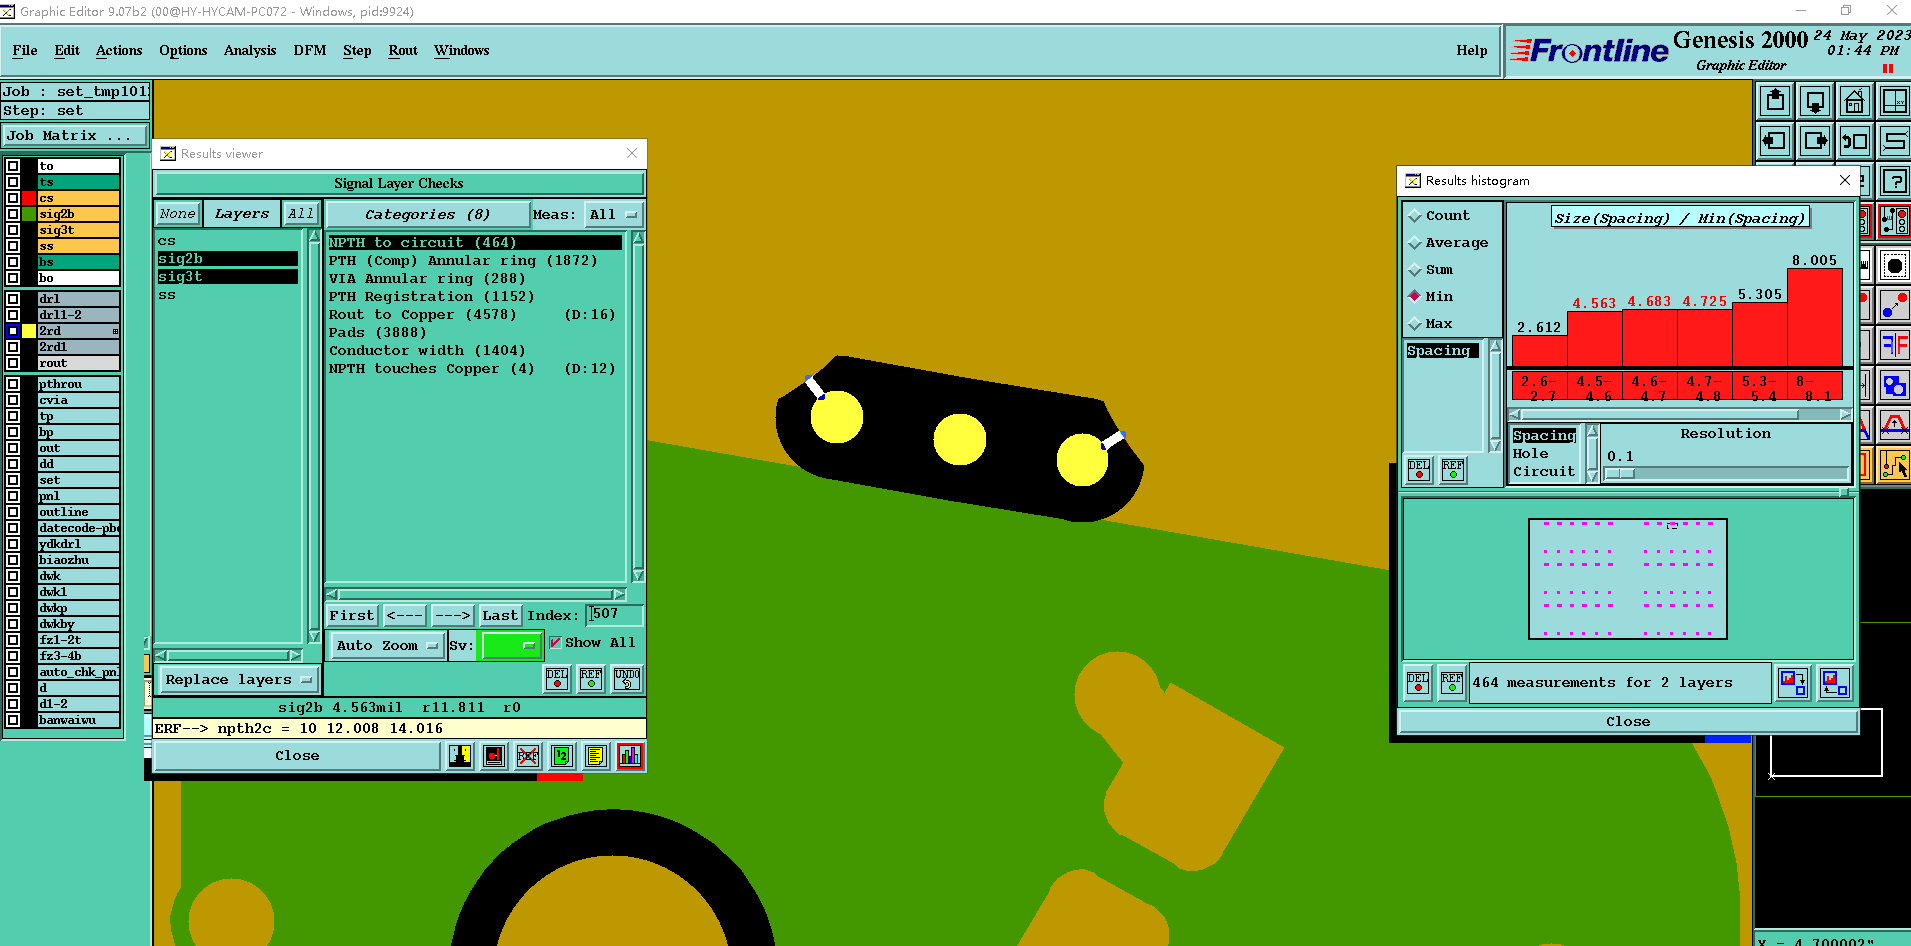Click the question mark help icon in toolbar
This screenshot has width=1911, height=946.
click(1894, 181)
